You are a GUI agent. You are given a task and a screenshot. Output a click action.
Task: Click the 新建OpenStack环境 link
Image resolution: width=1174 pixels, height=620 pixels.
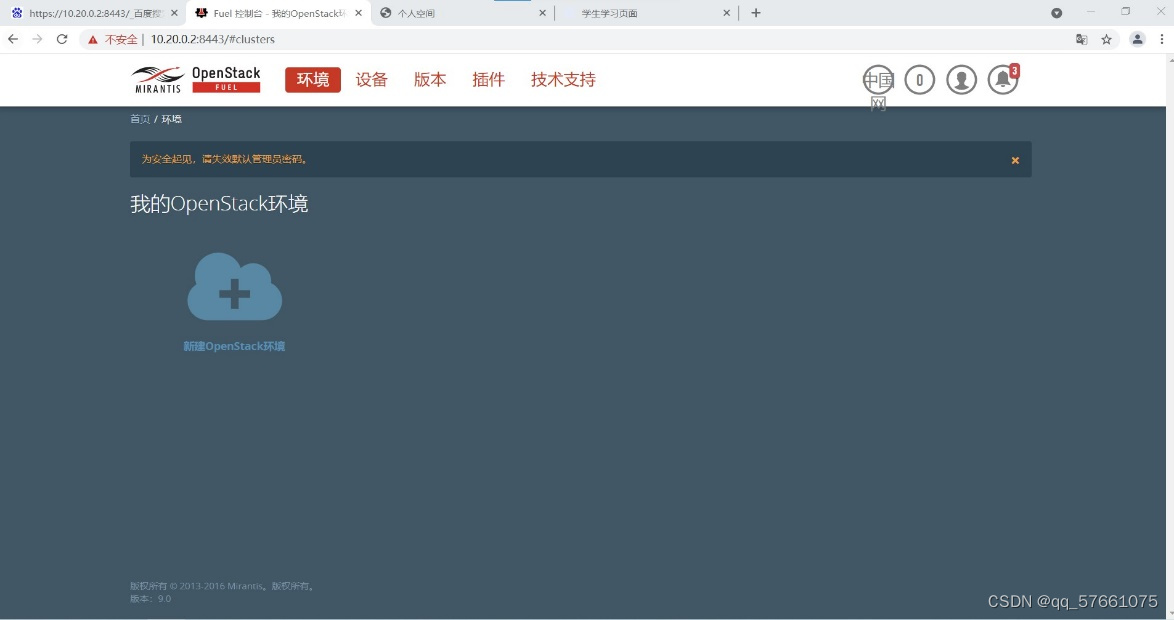point(234,345)
